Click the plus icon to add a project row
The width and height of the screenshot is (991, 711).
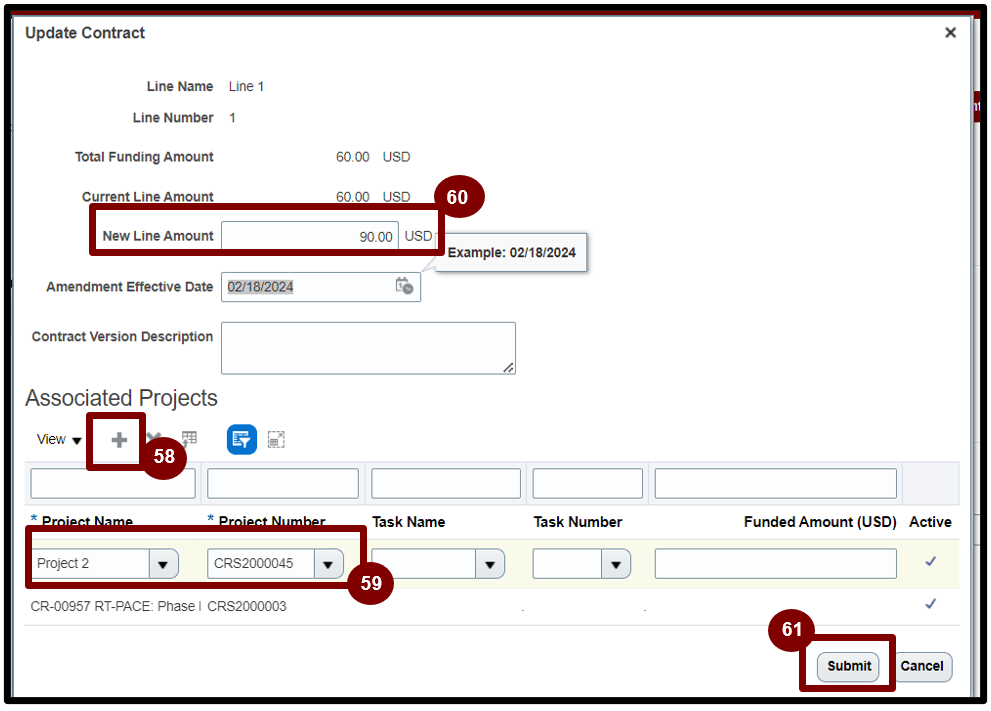[119, 440]
